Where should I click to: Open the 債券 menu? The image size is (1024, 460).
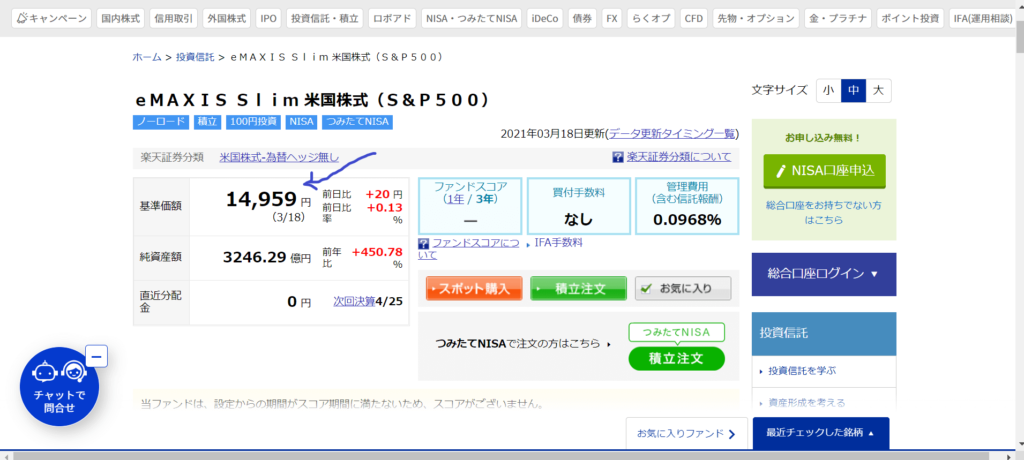coord(582,18)
